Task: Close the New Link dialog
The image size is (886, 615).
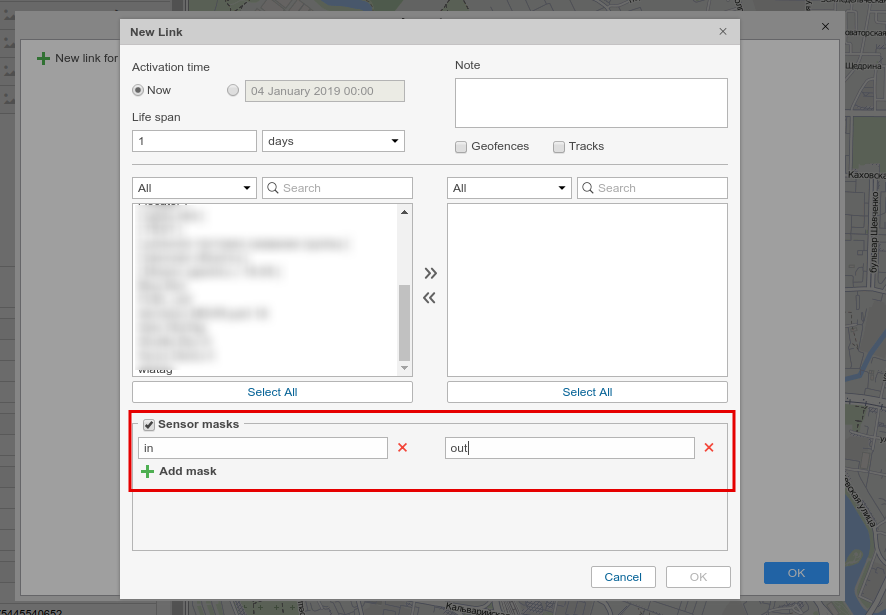Action: 723,32
